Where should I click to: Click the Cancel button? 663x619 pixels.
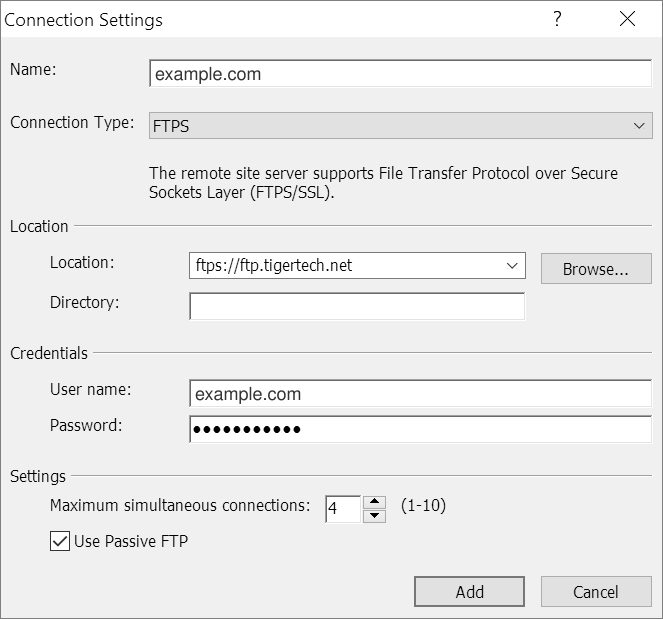tap(595, 592)
